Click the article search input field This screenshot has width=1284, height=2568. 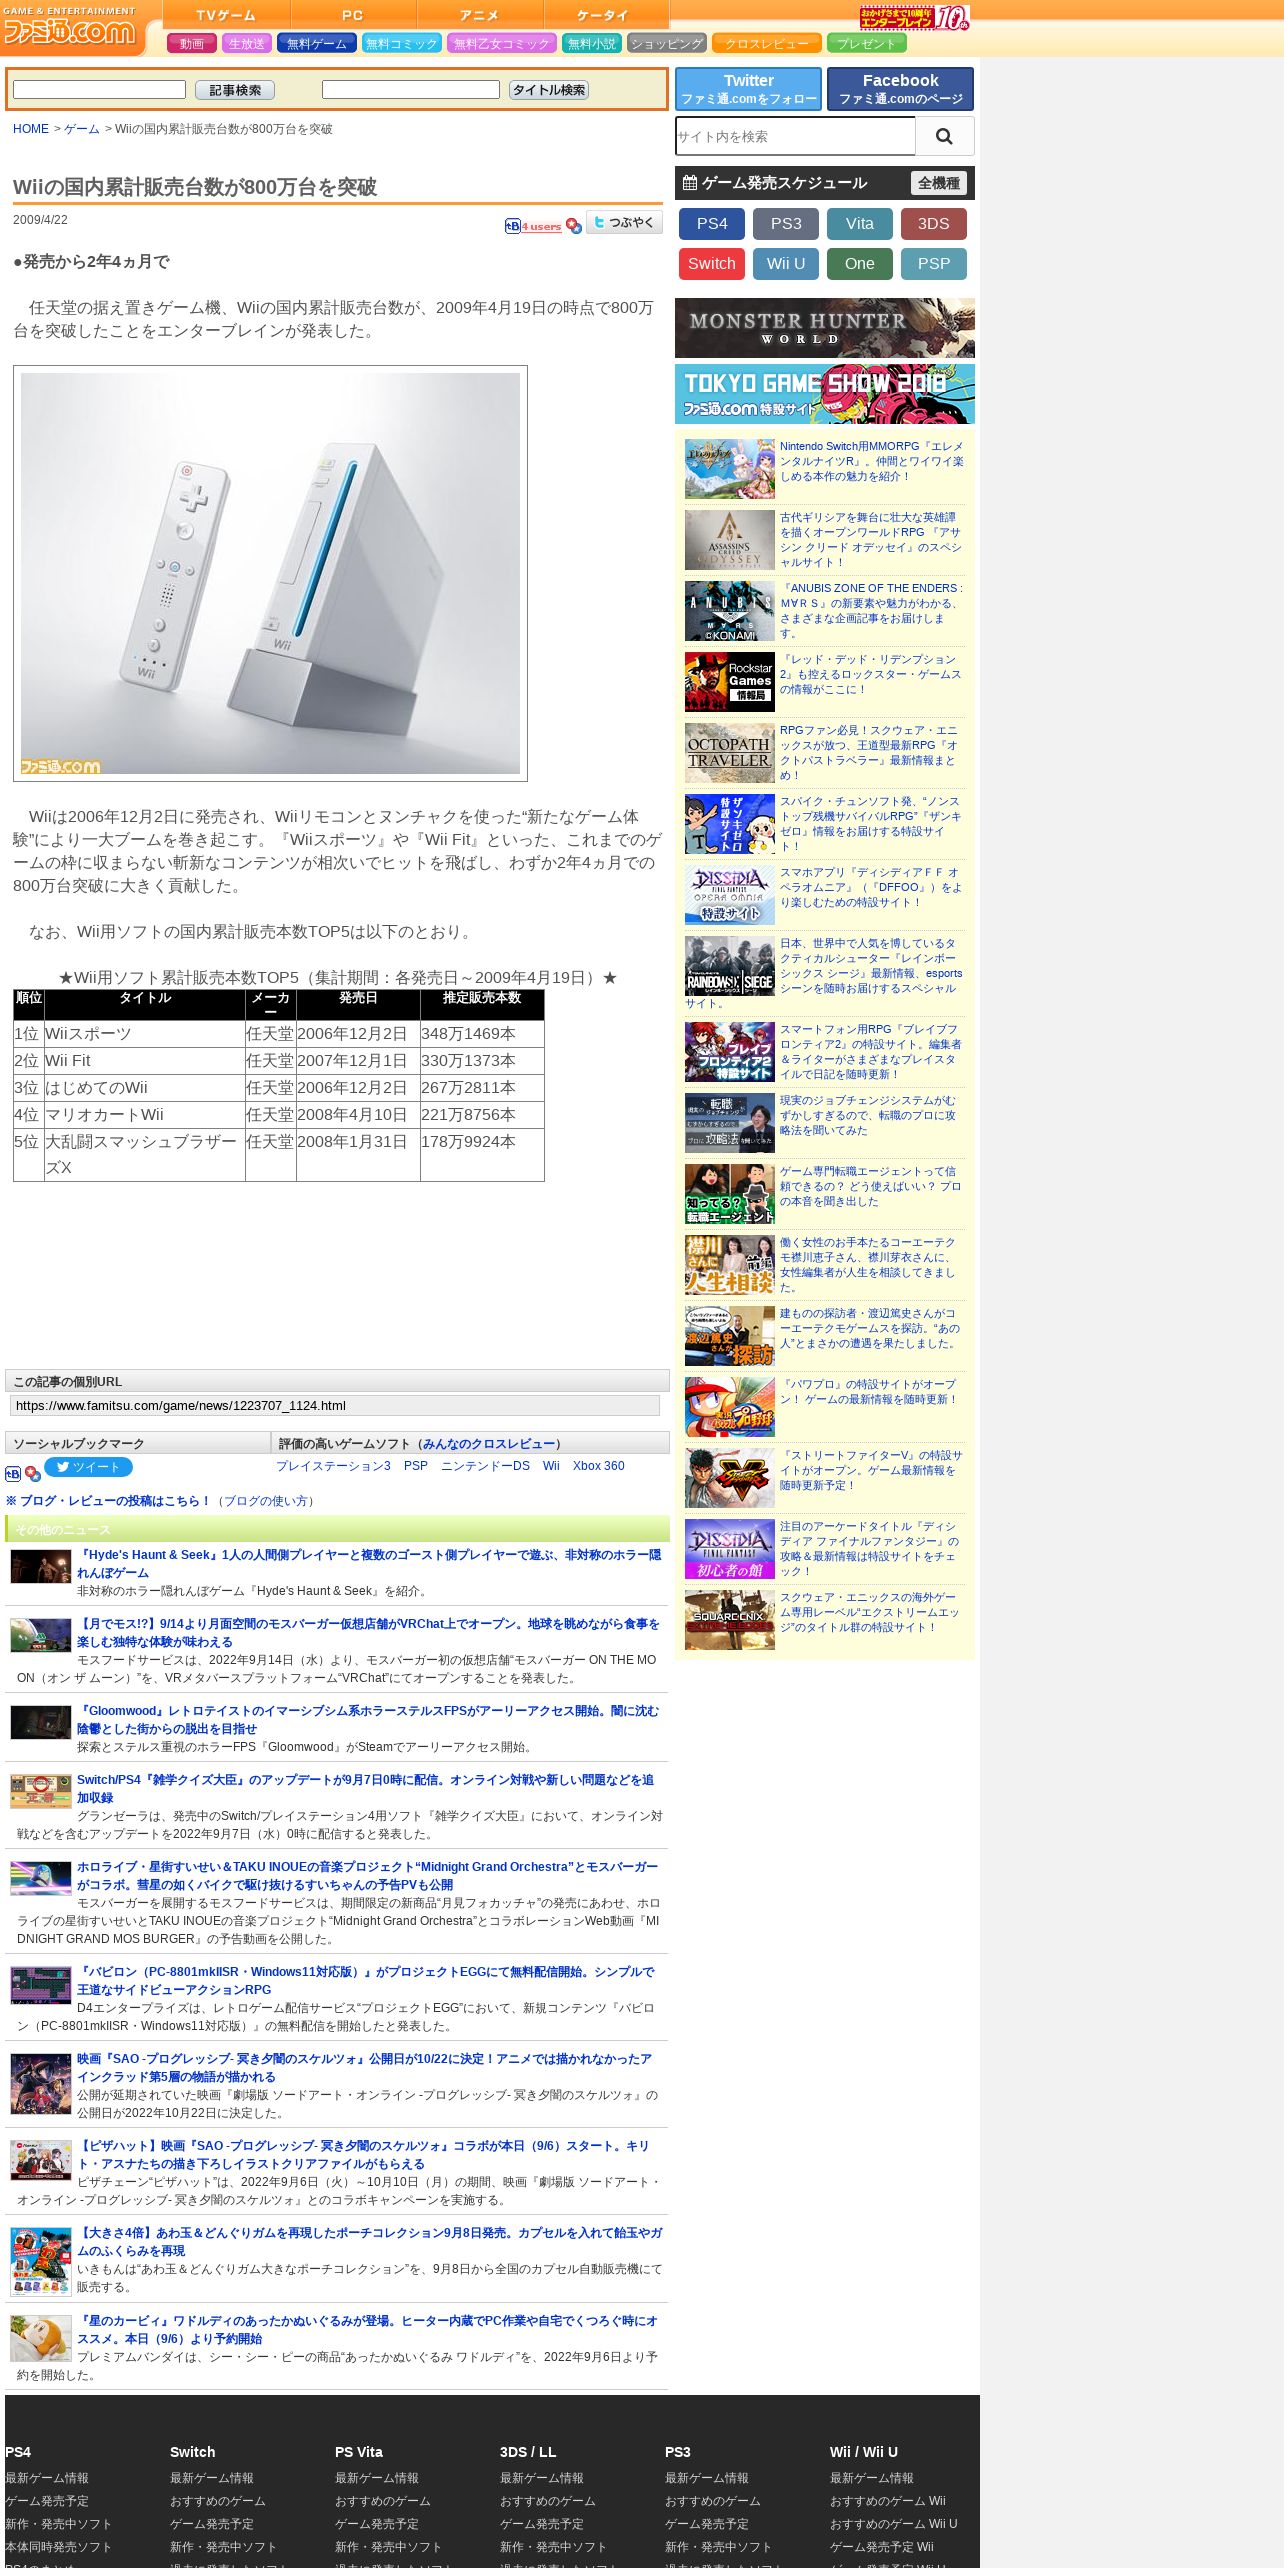(x=99, y=90)
